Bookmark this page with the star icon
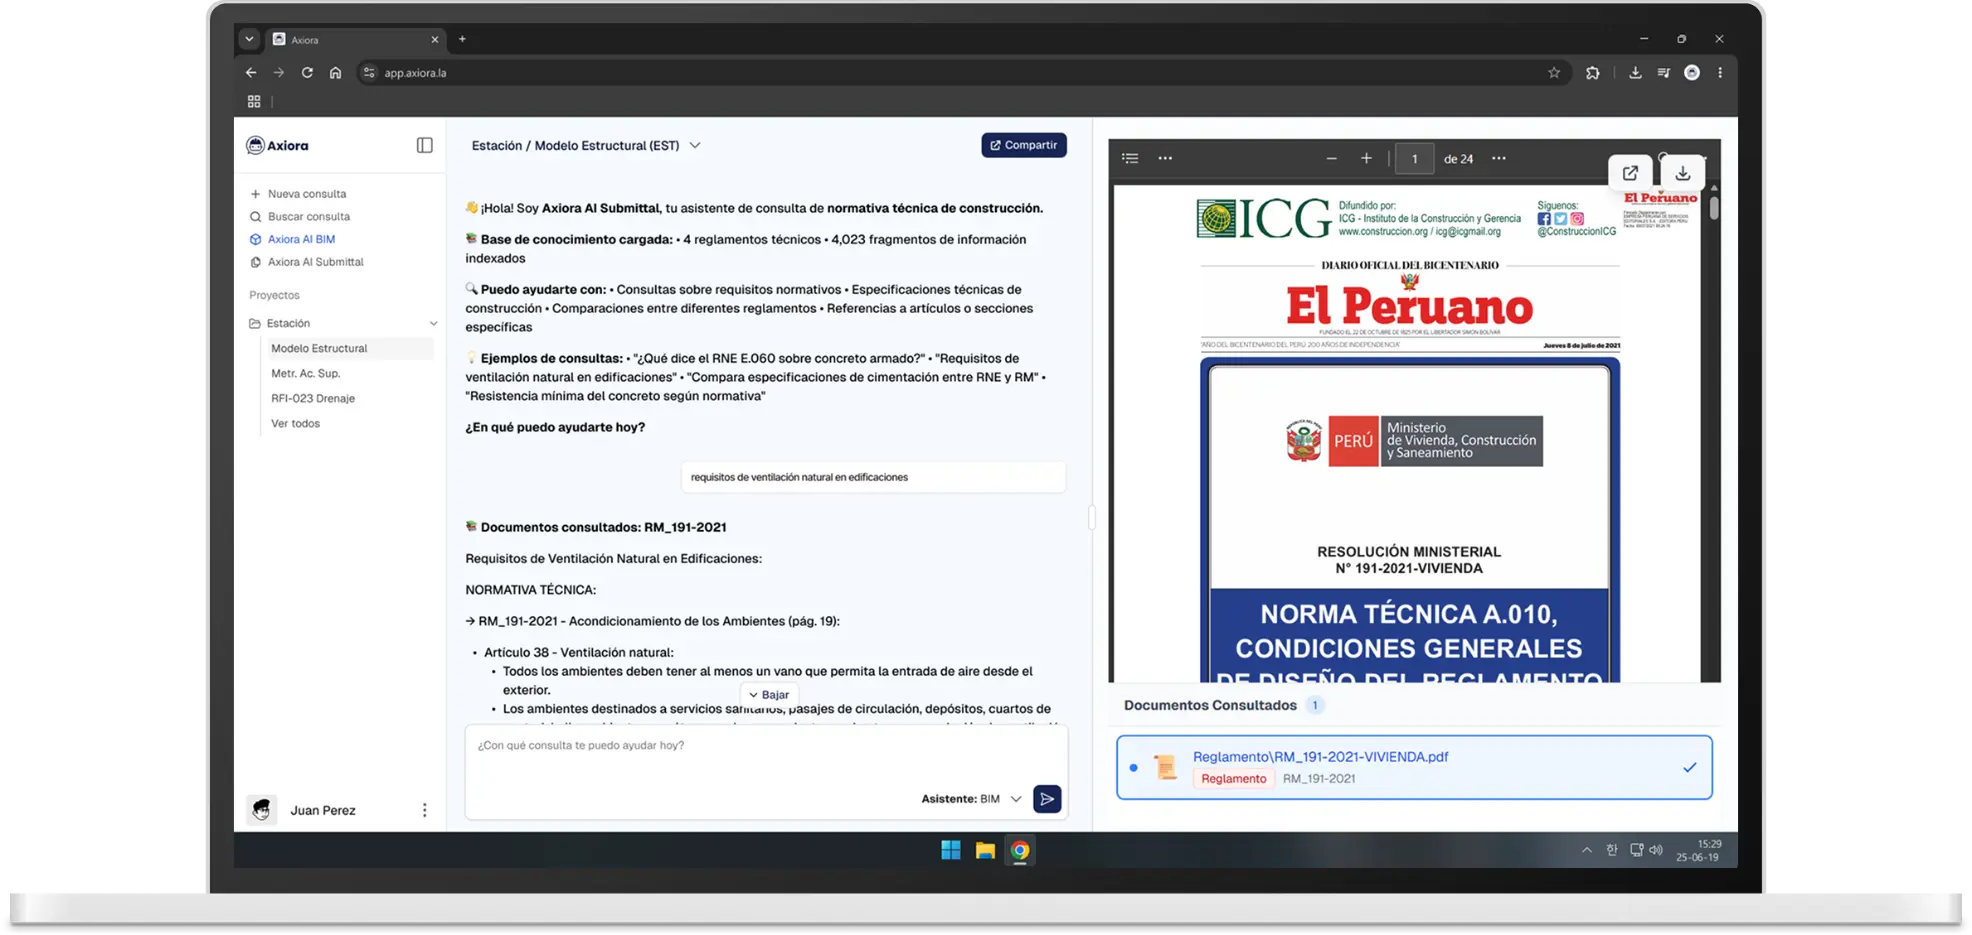 1554,73
